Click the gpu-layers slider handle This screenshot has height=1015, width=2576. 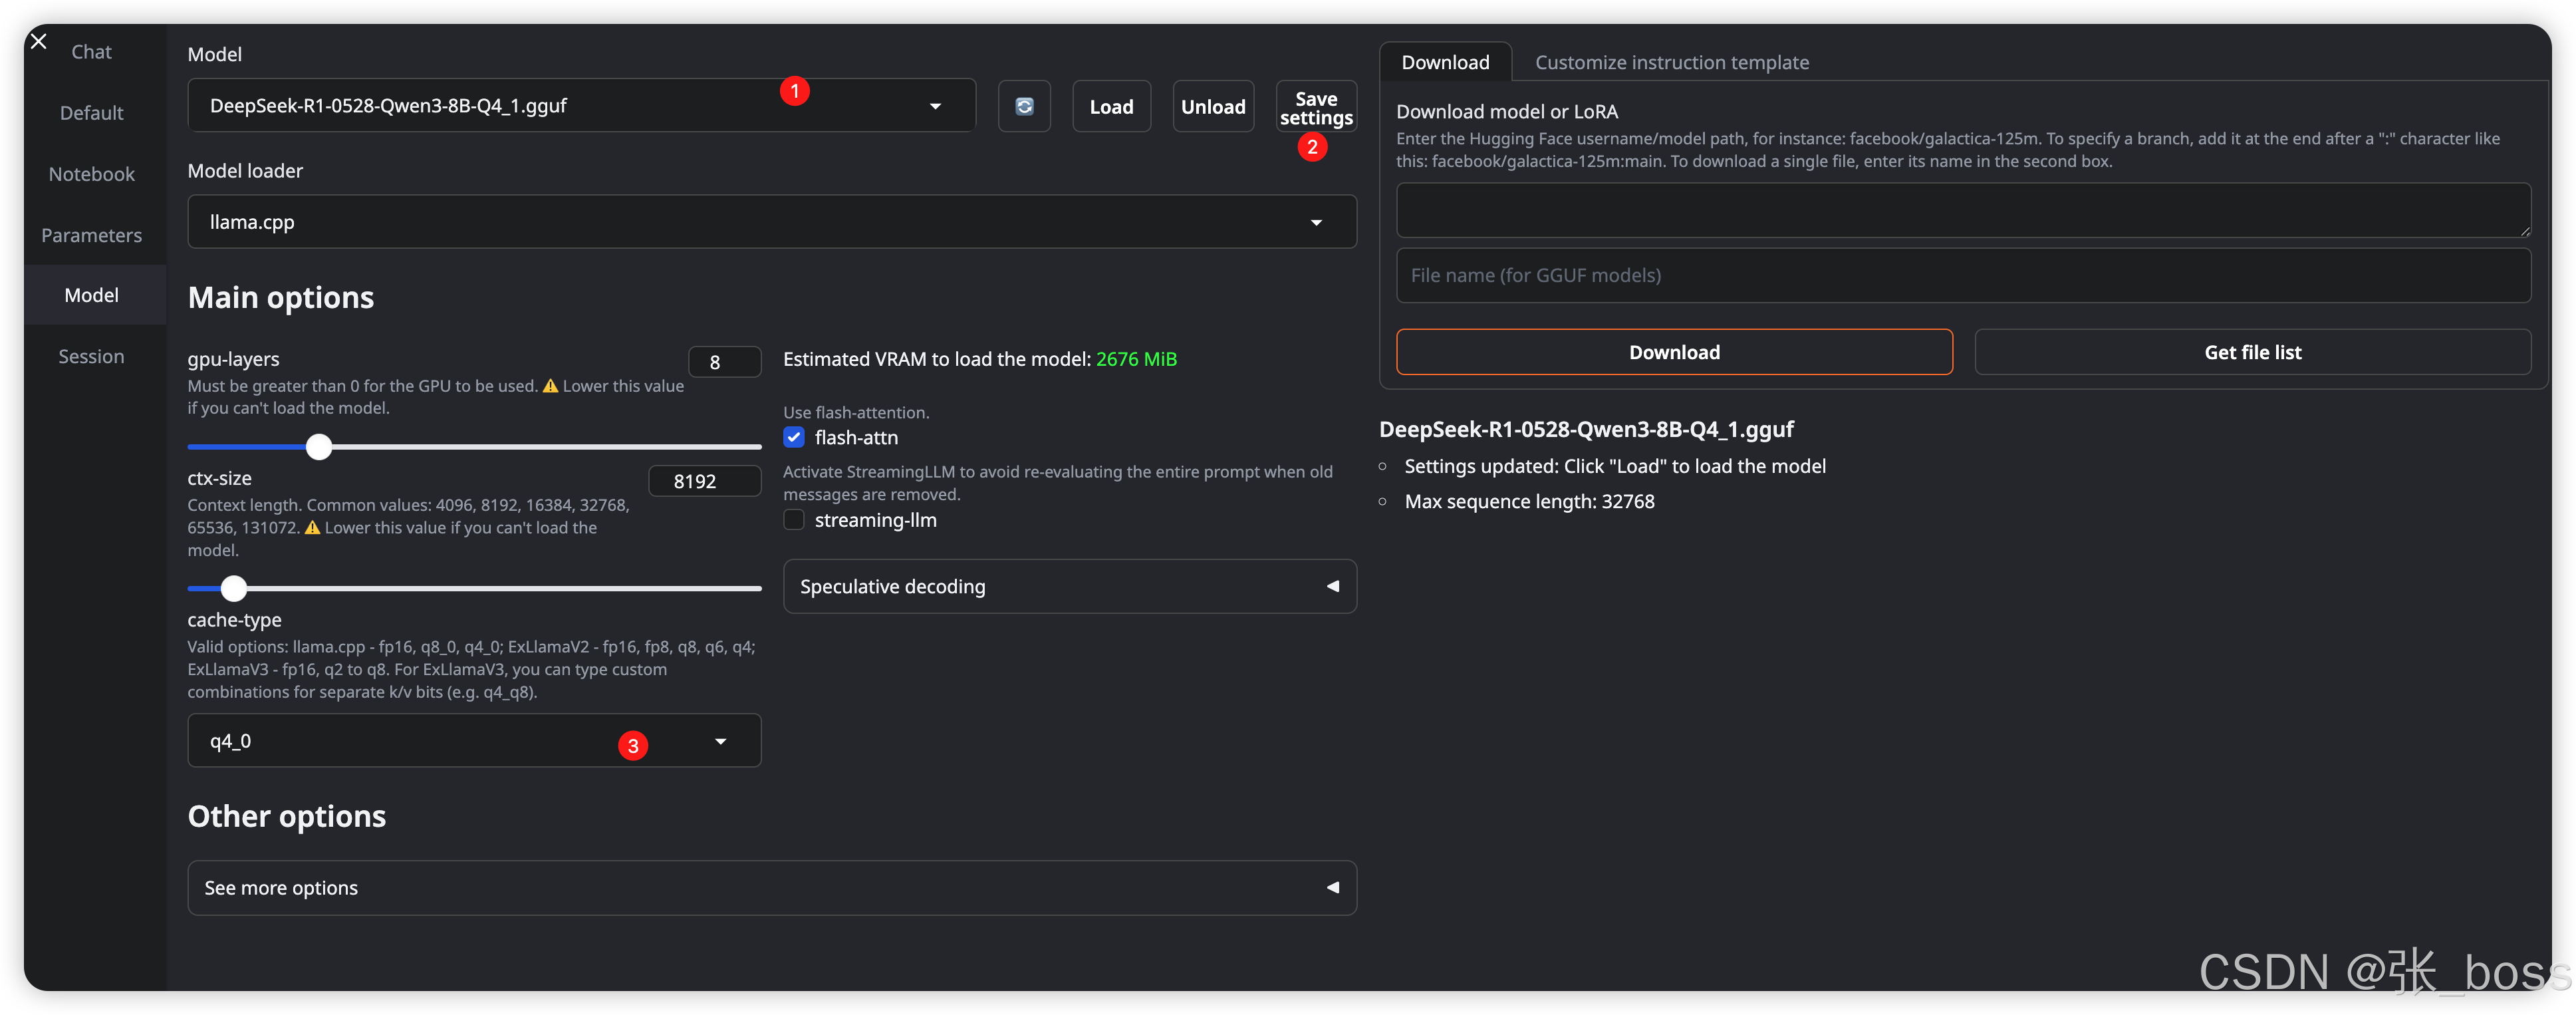(x=319, y=447)
